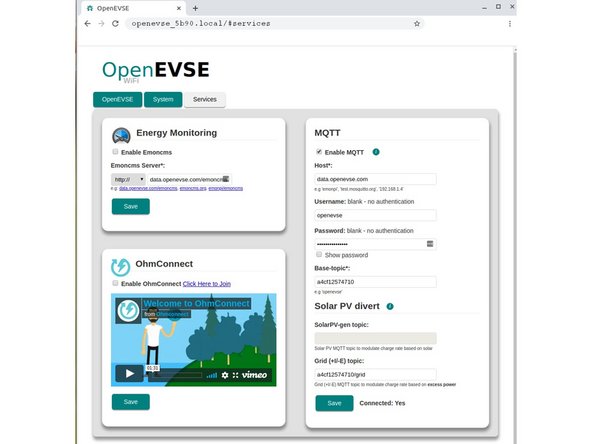
Task: Select the Services tab
Action: pyautogui.click(x=205, y=100)
